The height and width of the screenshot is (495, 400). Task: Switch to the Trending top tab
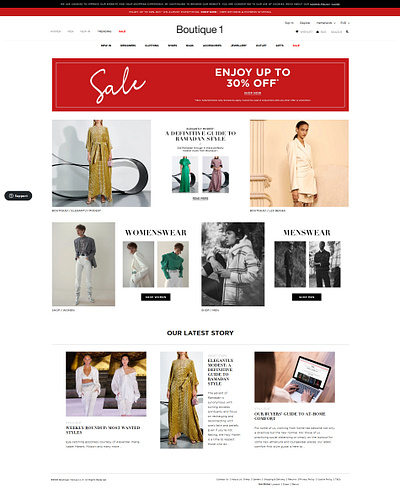104,31
